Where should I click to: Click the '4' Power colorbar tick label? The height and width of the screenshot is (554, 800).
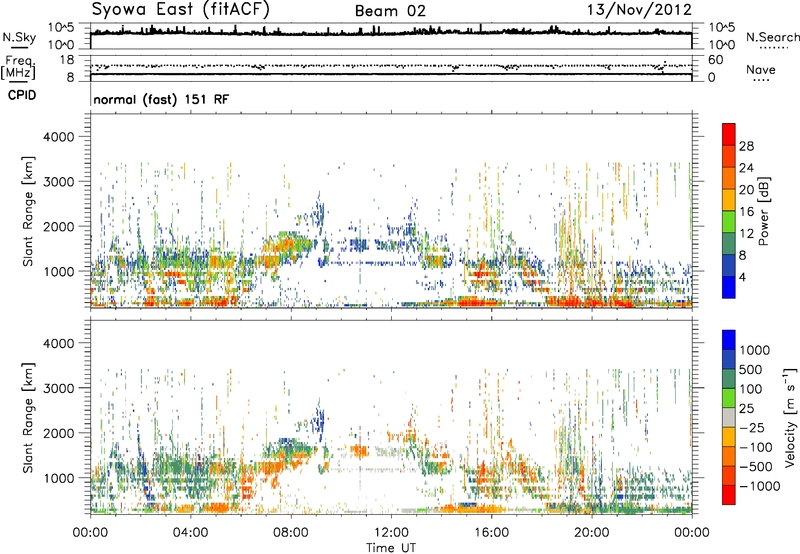[x=742, y=278]
